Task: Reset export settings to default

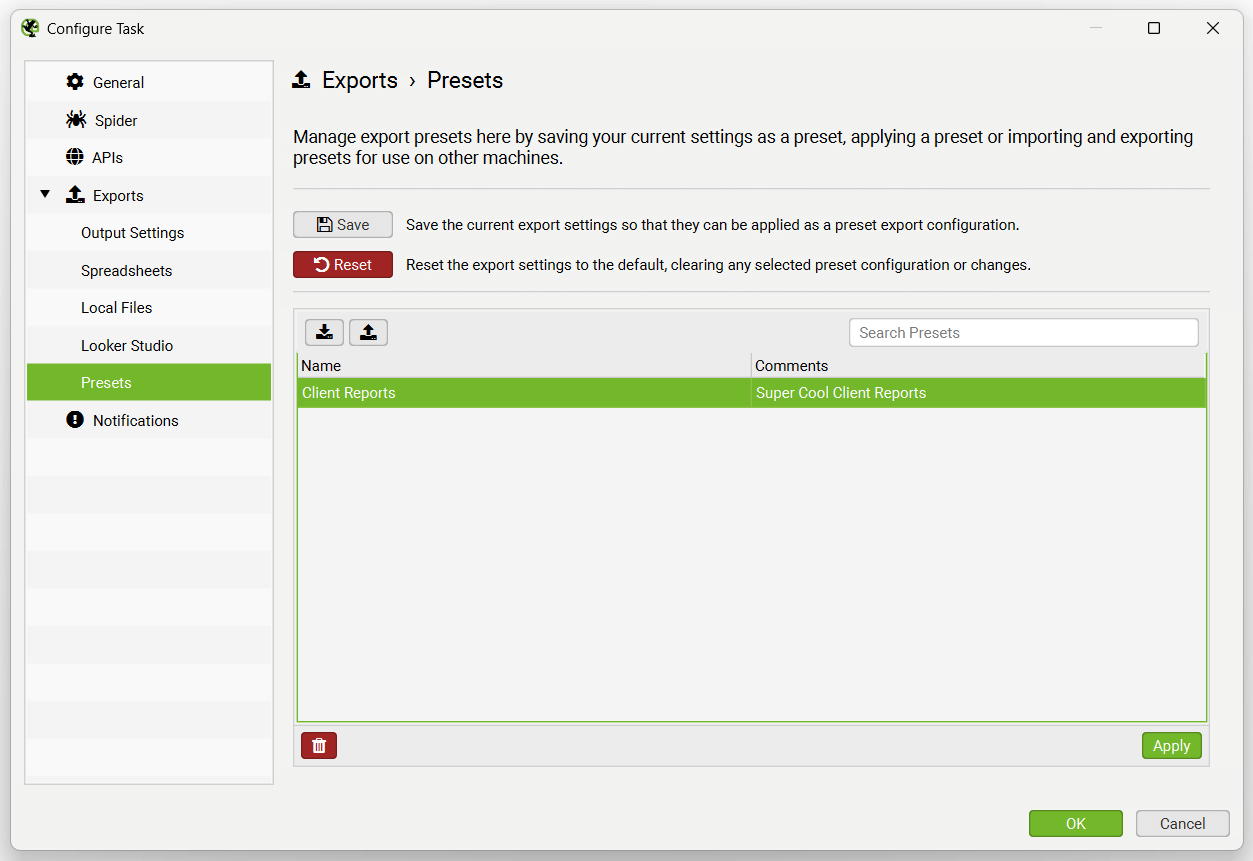Action: click(342, 264)
